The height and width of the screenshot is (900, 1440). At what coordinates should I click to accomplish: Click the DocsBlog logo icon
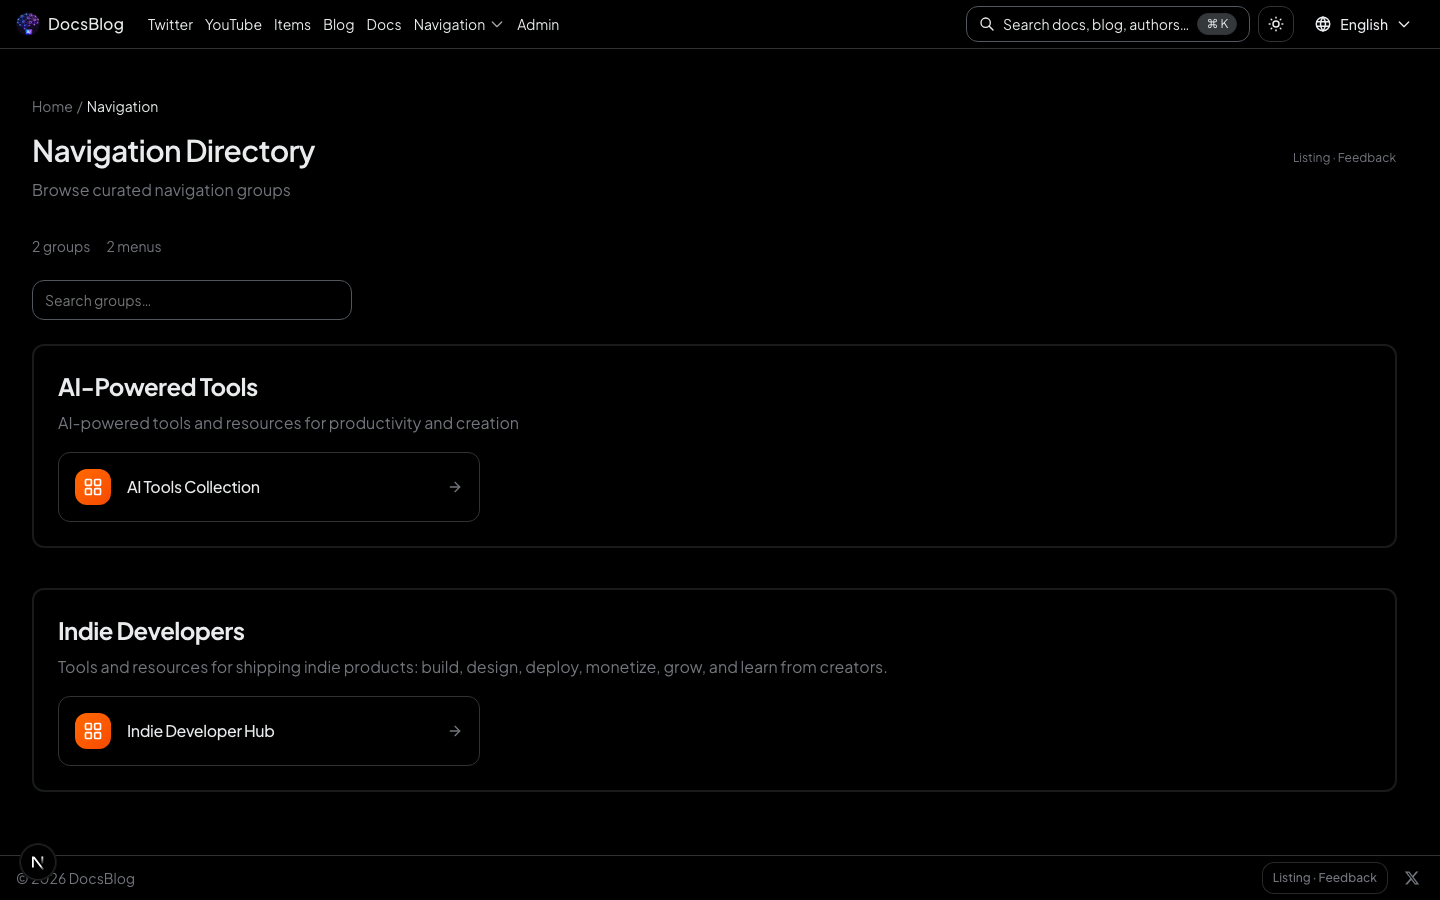pyautogui.click(x=28, y=24)
